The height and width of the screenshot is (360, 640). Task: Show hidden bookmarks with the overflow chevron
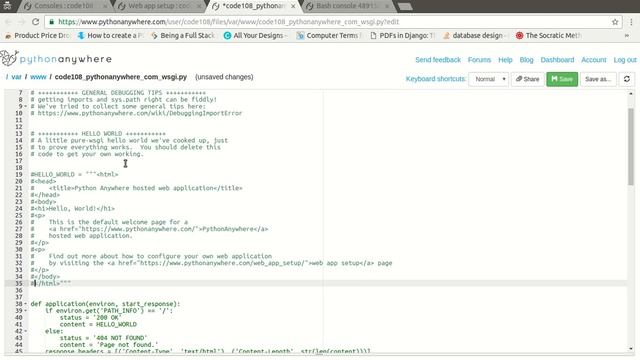tap(627, 36)
